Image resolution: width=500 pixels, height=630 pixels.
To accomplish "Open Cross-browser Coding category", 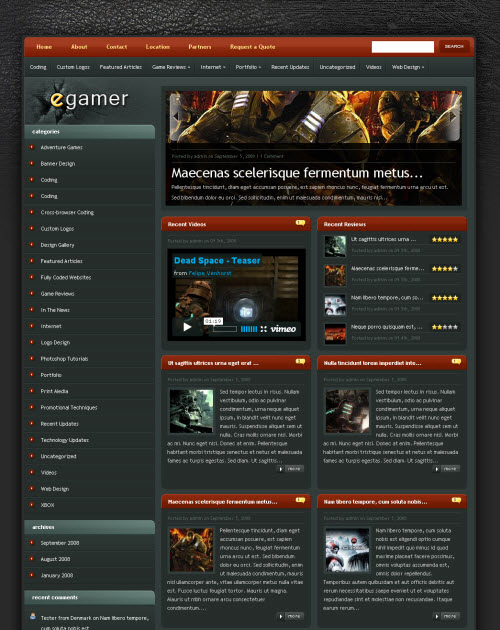I will (x=67, y=213).
